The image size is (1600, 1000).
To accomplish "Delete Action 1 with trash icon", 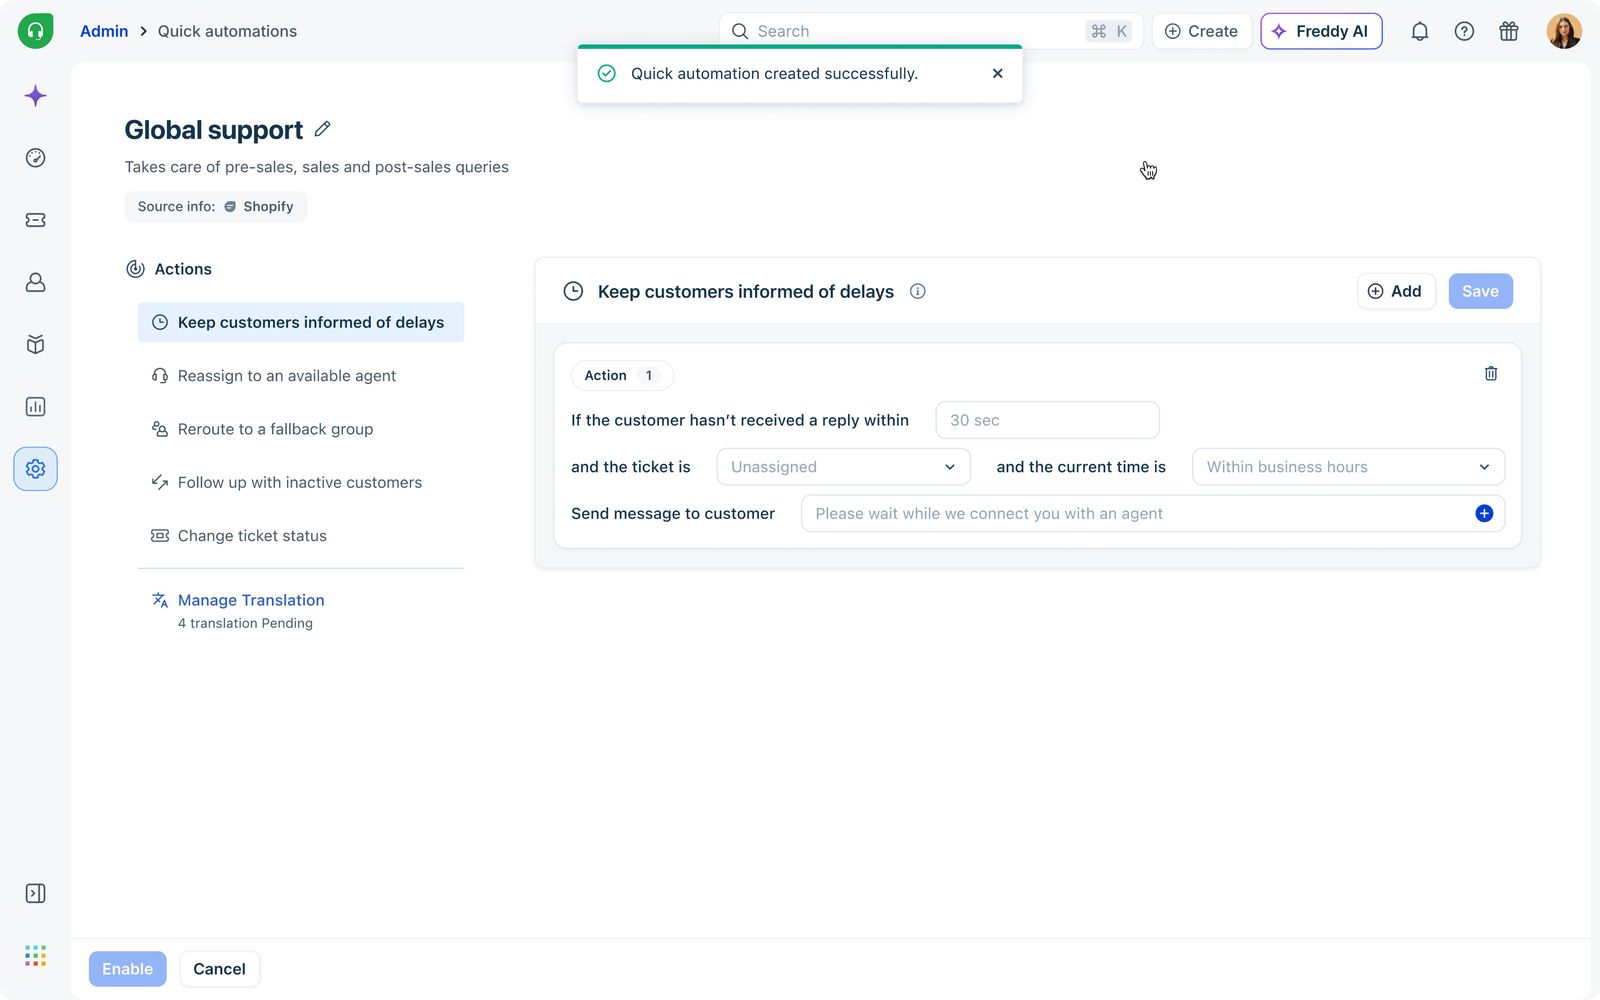I will coord(1490,373).
